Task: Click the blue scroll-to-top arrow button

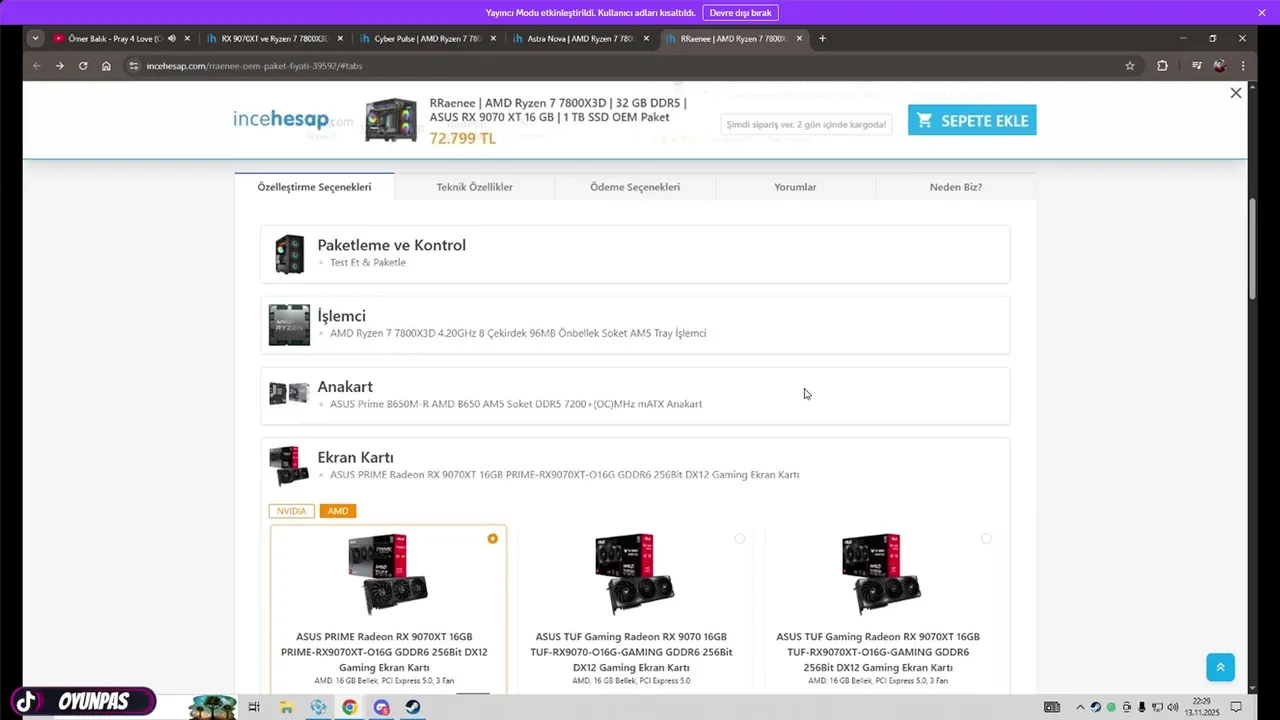Action: [x=1220, y=667]
